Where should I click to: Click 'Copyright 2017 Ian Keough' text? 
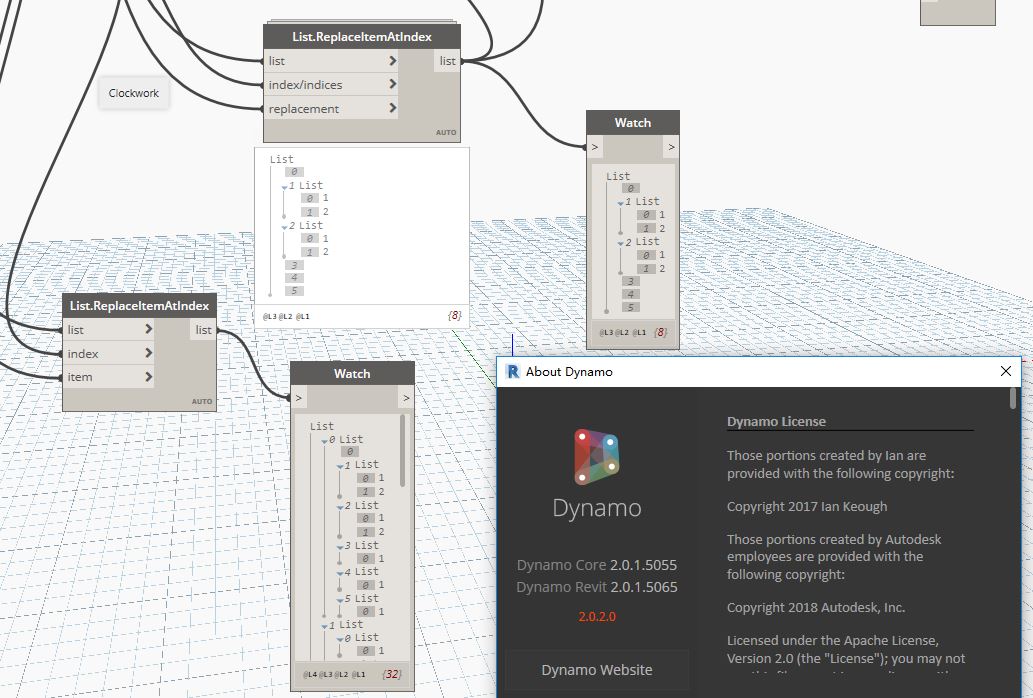(807, 506)
